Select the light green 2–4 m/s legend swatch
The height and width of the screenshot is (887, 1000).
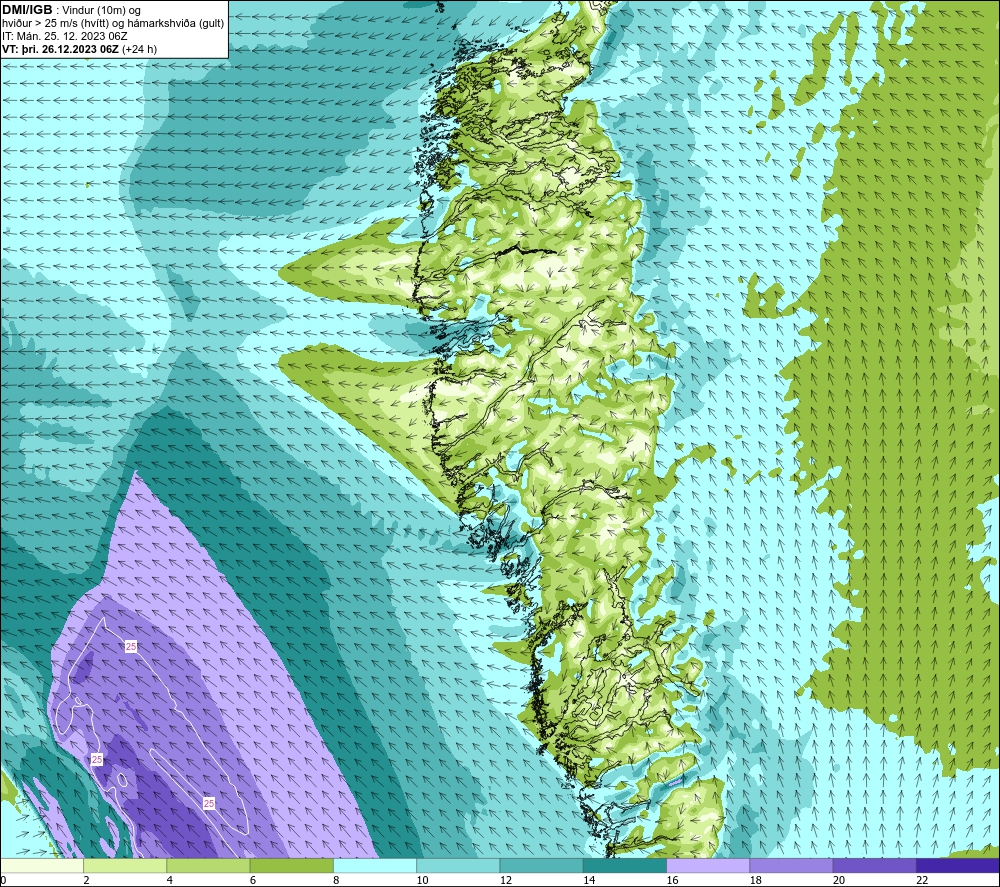point(125,865)
